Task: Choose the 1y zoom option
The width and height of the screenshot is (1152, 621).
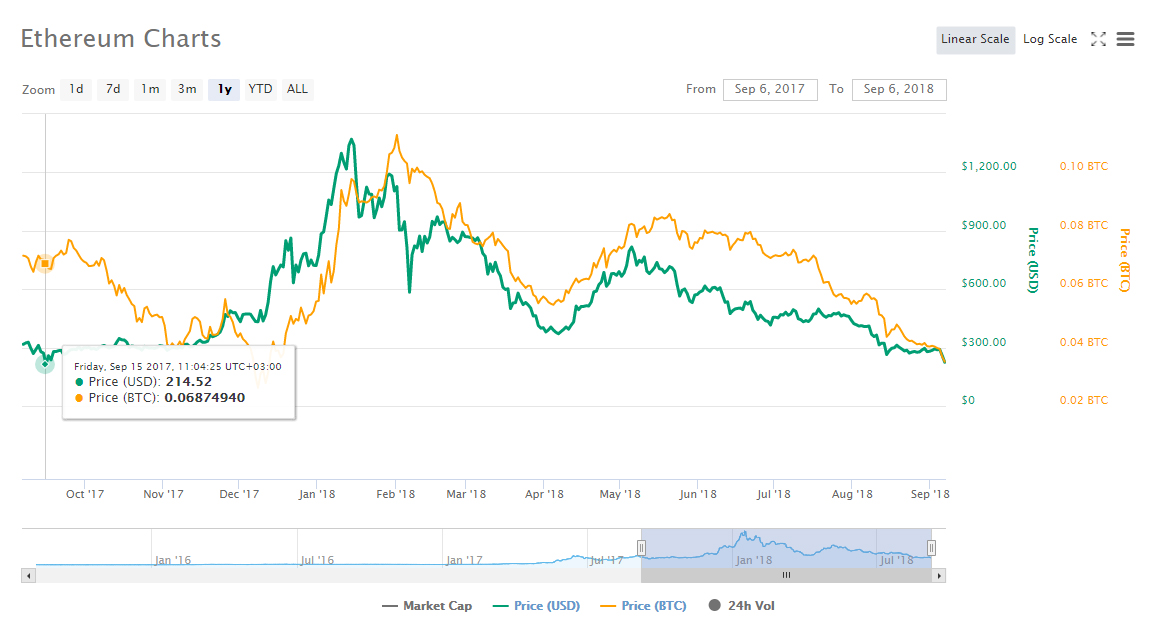Action: pyautogui.click(x=224, y=89)
